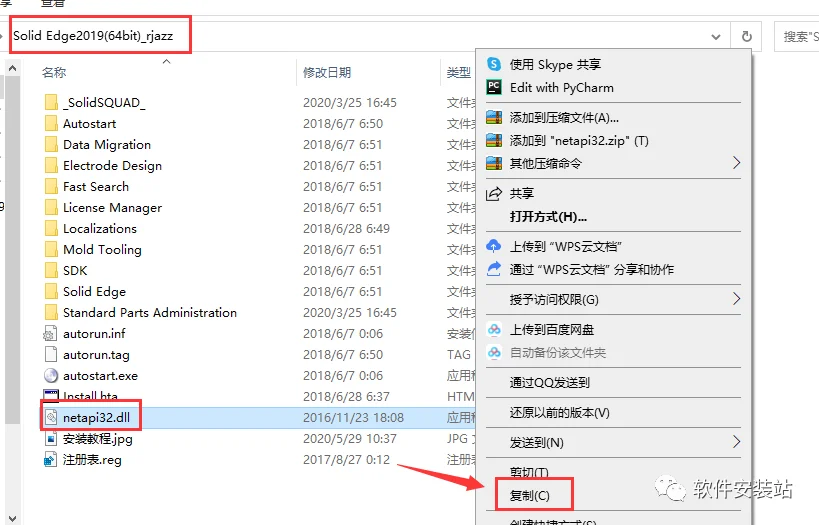Refresh the folder with the reload button

(747, 37)
